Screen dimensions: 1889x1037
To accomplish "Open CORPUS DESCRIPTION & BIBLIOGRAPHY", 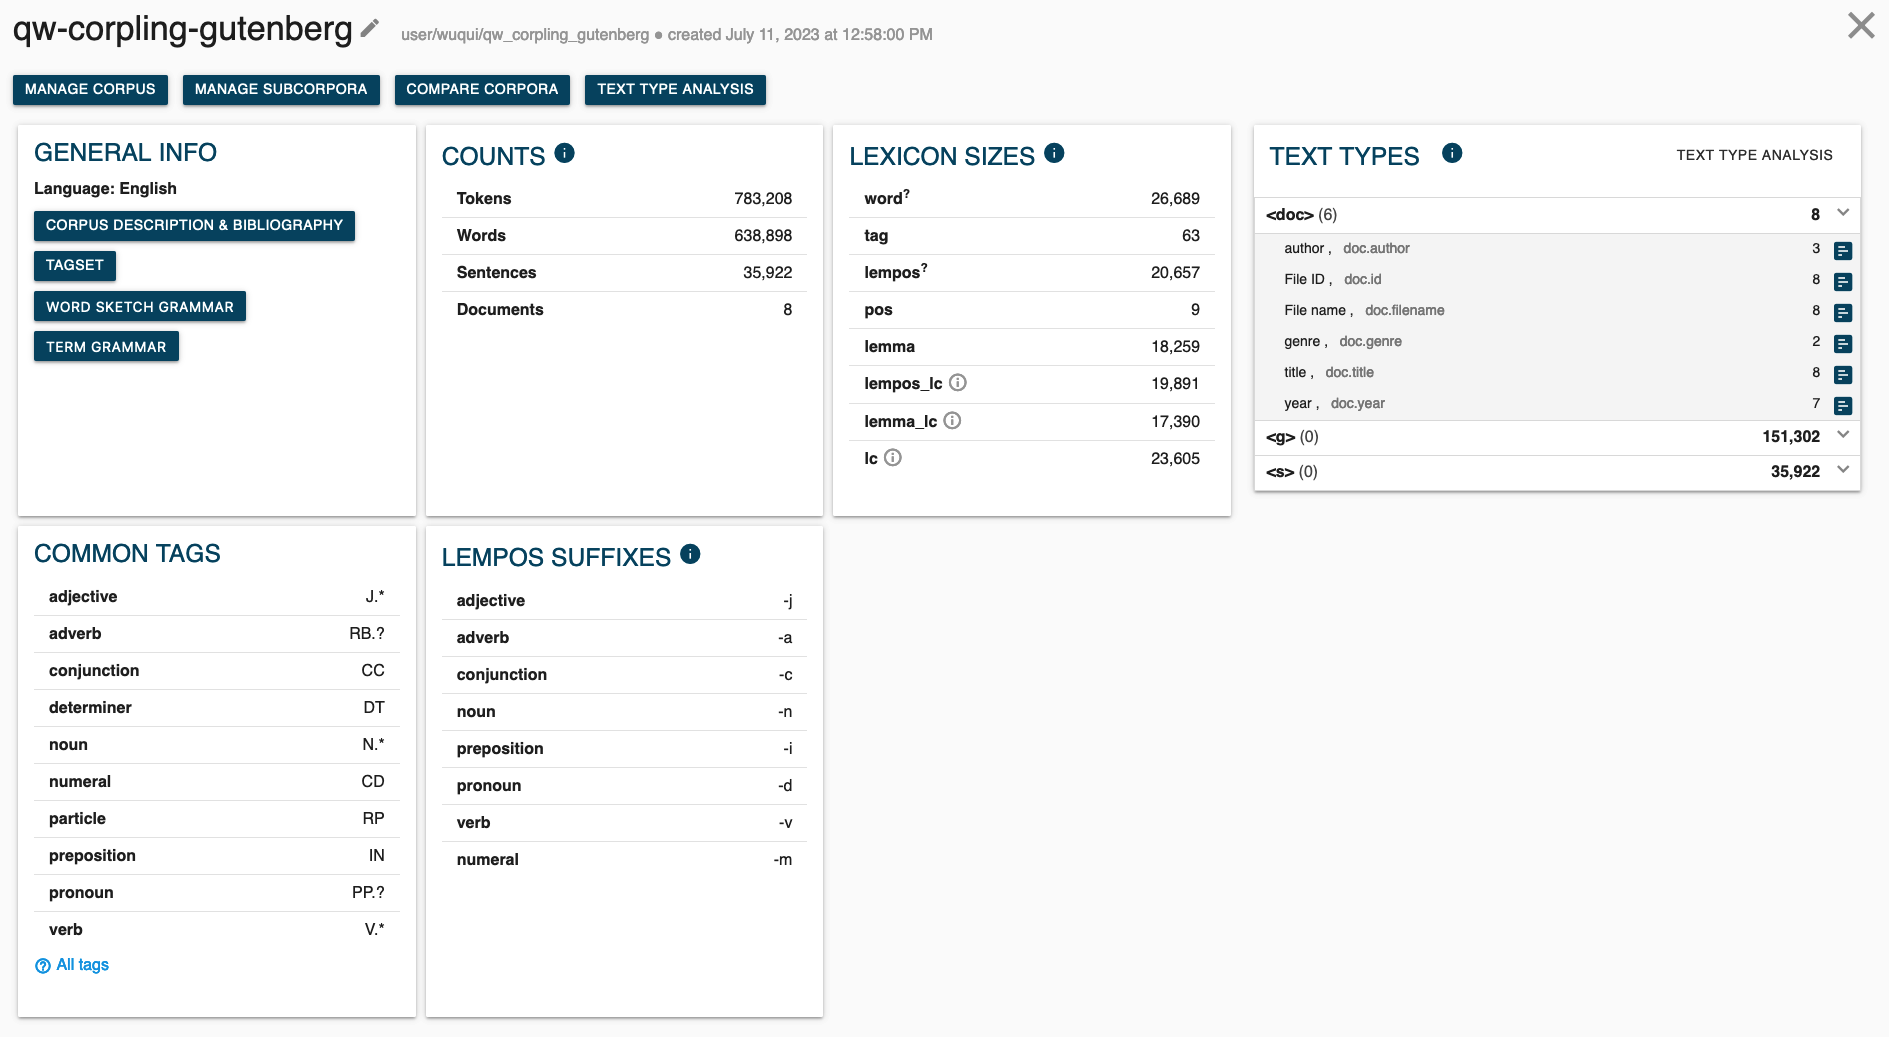I will point(194,225).
